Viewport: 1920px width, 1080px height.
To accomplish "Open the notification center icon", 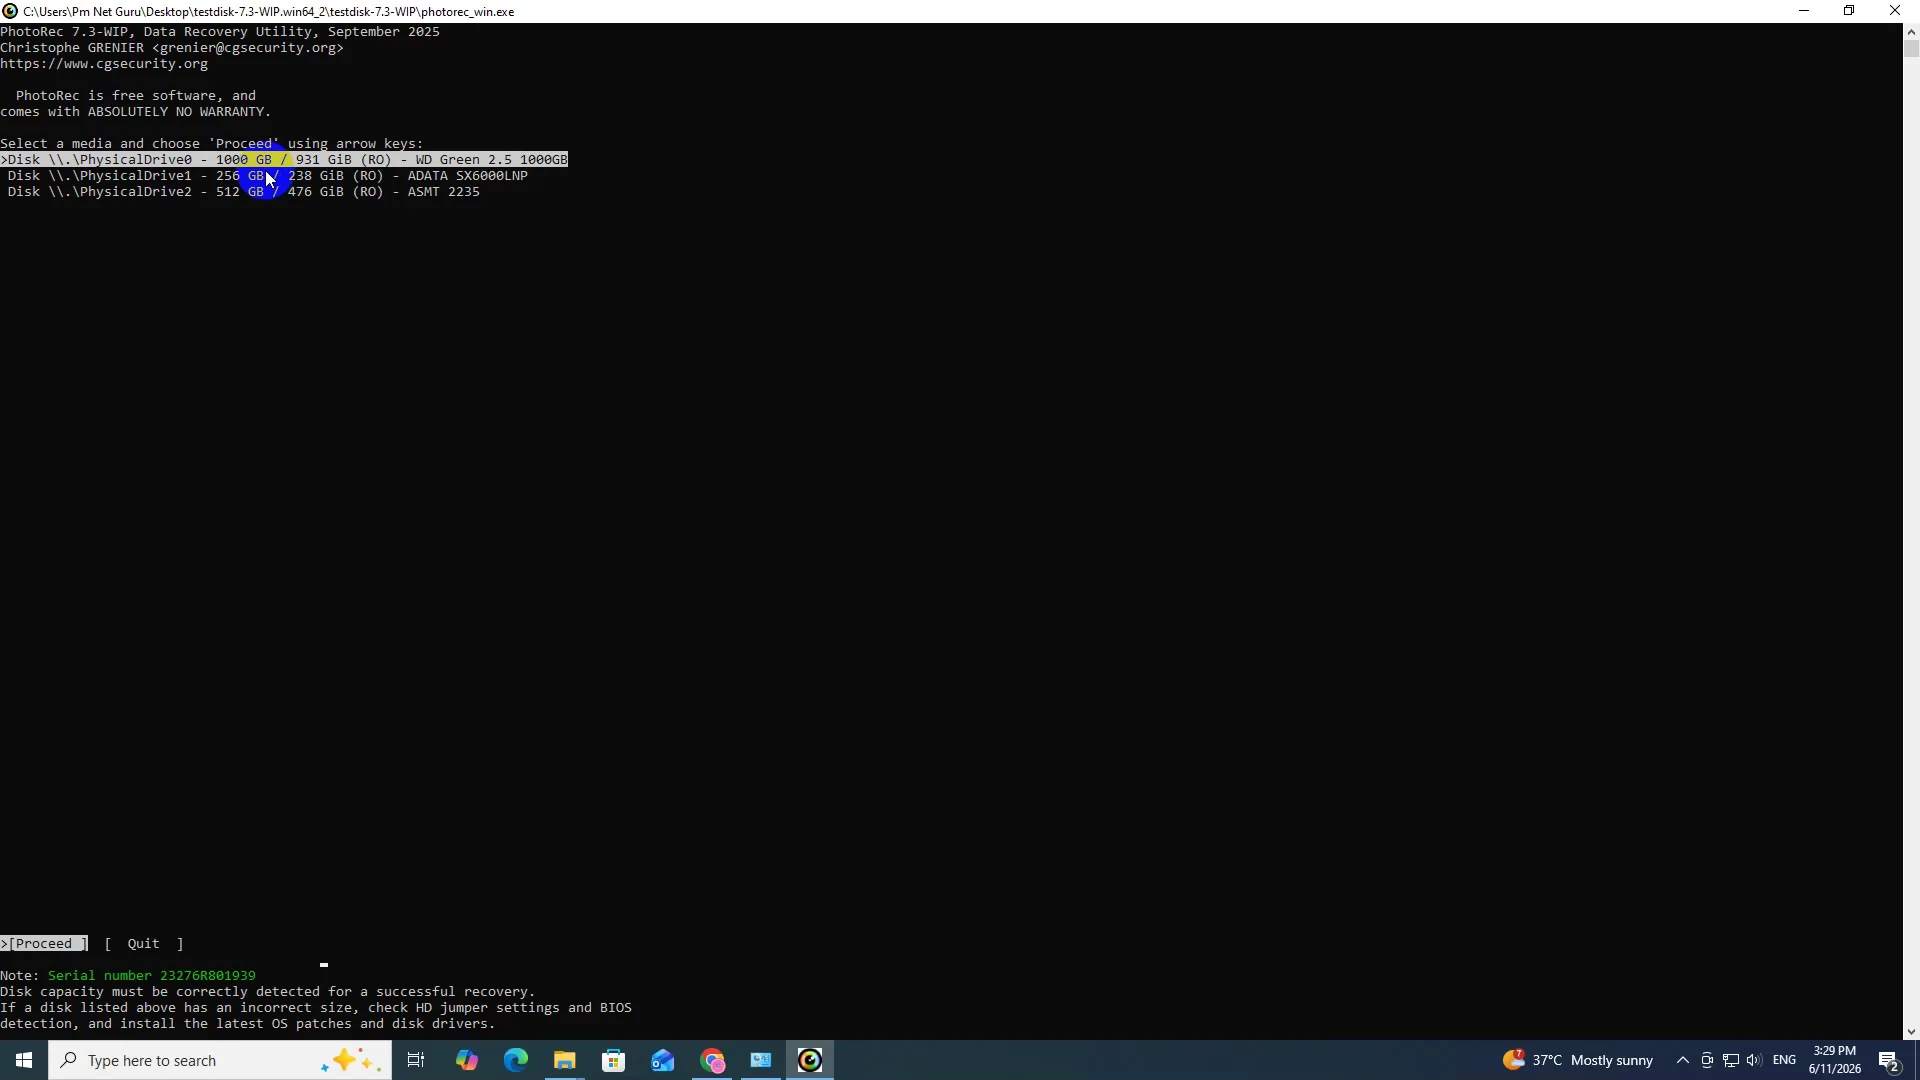I will 1889,1060.
